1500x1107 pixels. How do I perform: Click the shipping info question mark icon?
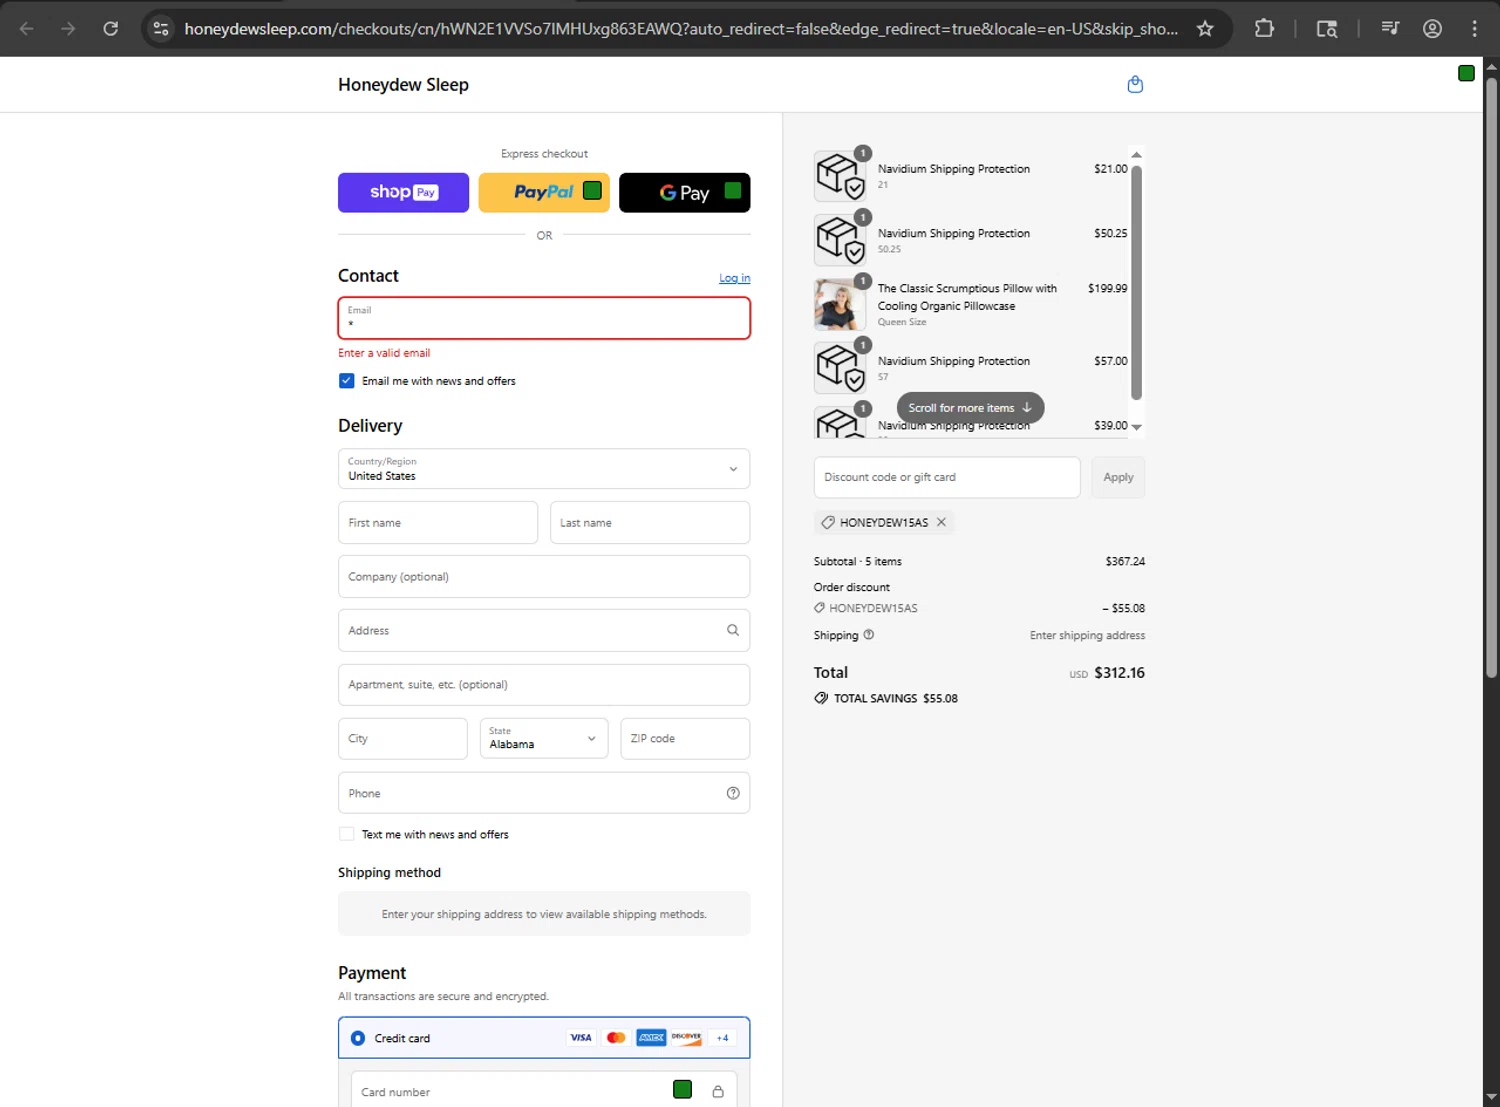(x=869, y=635)
